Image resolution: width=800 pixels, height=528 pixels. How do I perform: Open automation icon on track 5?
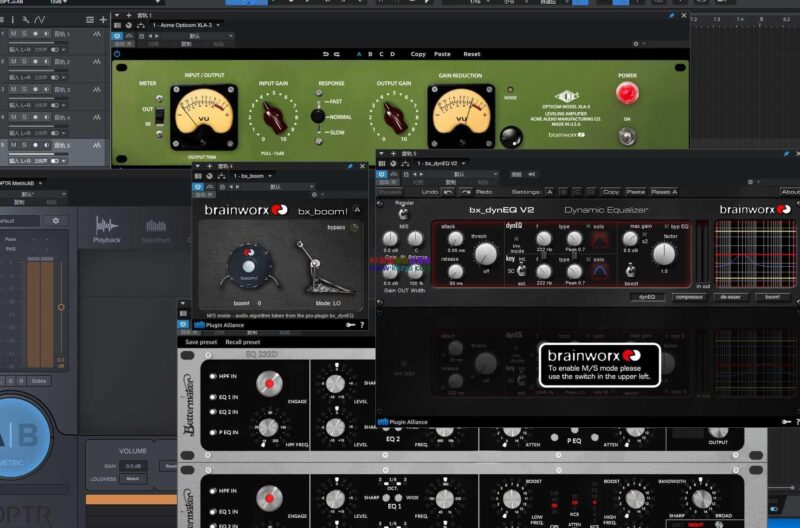click(97, 145)
